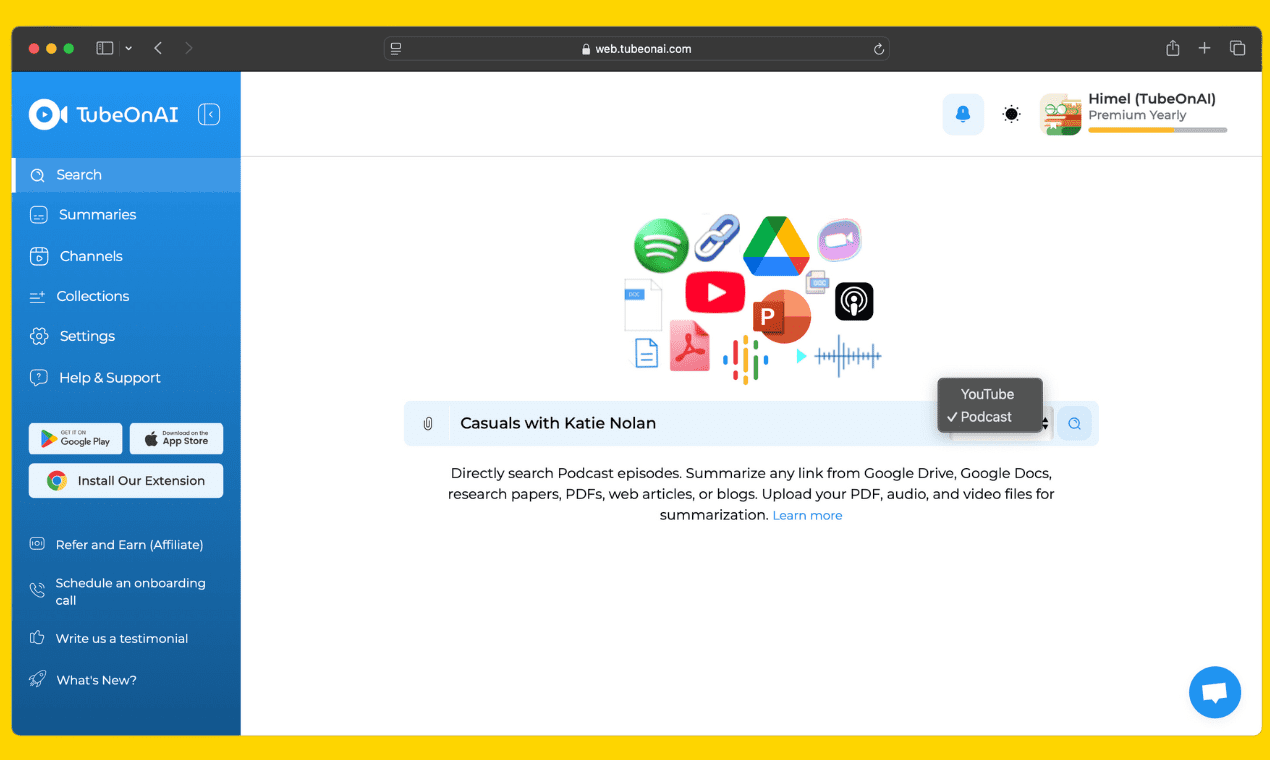
Task: Open the Search page in sidebar
Action: tap(126, 175)
